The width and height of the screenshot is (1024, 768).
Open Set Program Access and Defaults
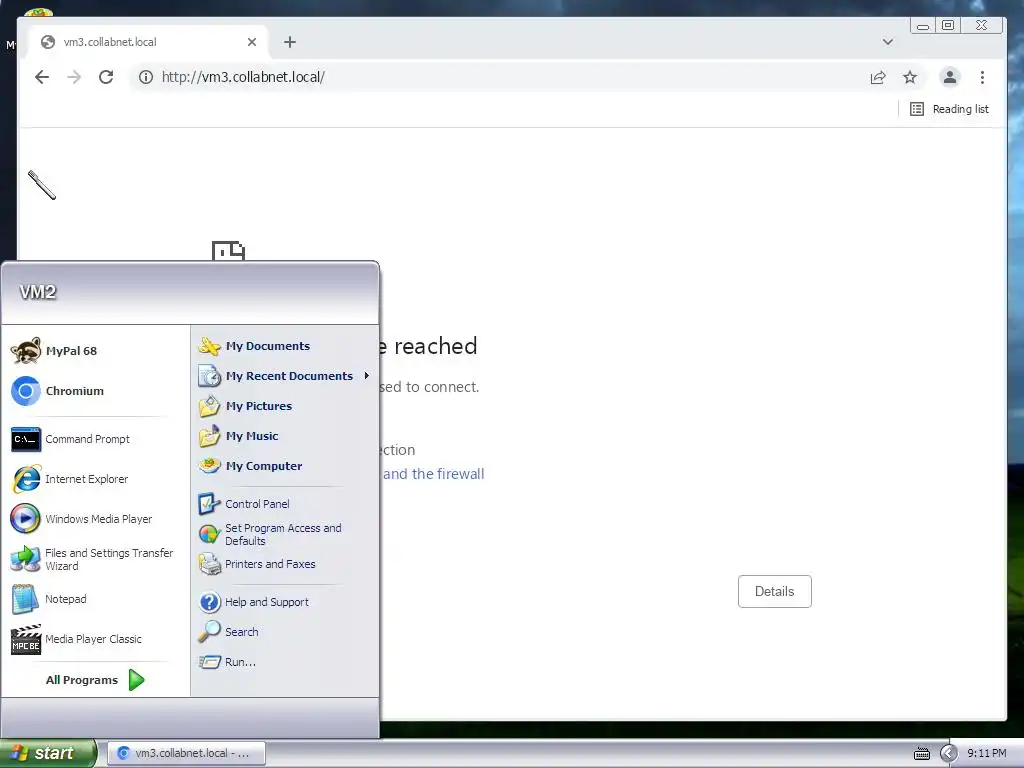[285, 534]
